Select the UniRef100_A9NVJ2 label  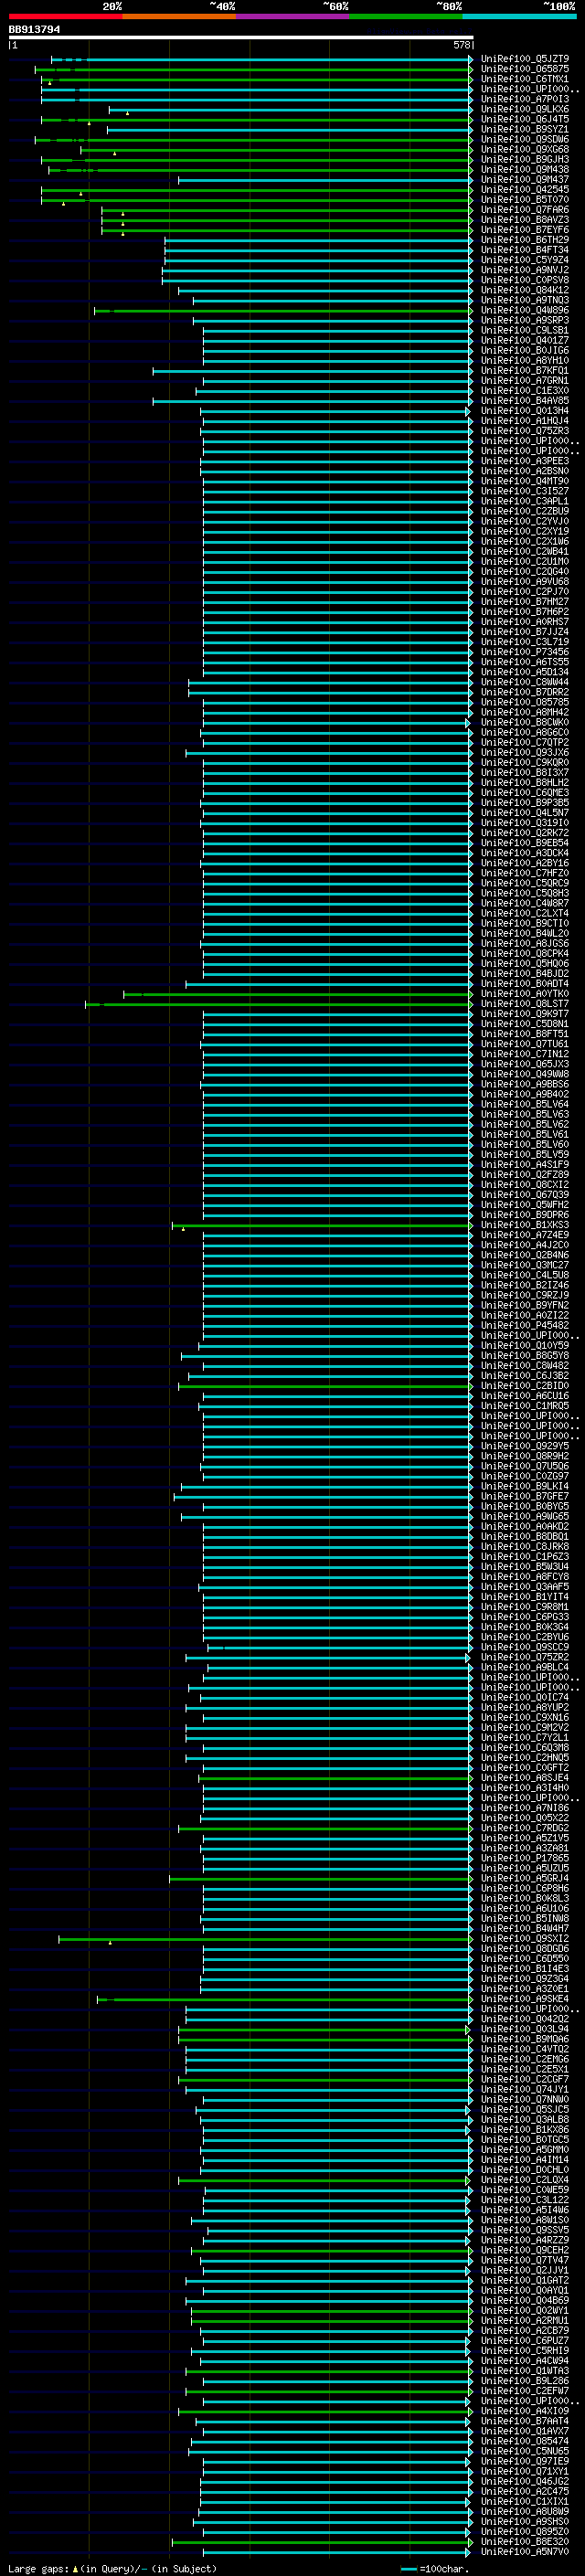(x=524, y=270)
